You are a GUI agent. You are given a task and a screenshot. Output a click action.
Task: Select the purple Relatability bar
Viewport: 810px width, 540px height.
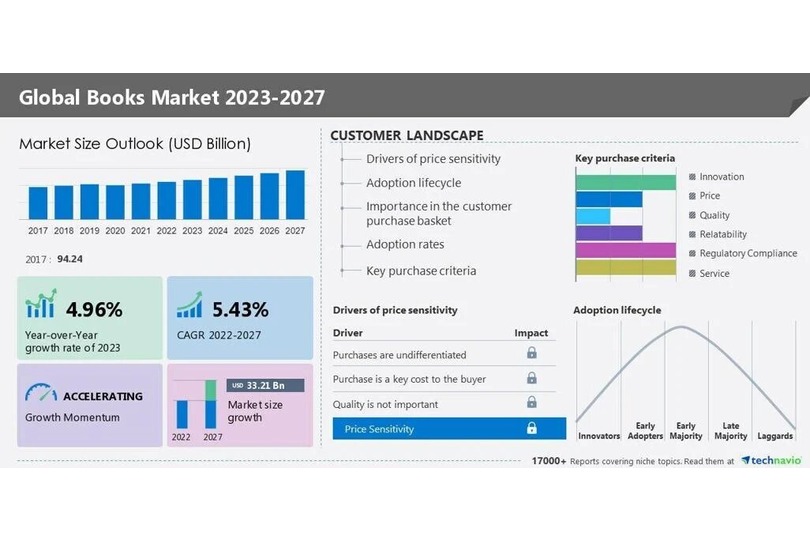609,233
